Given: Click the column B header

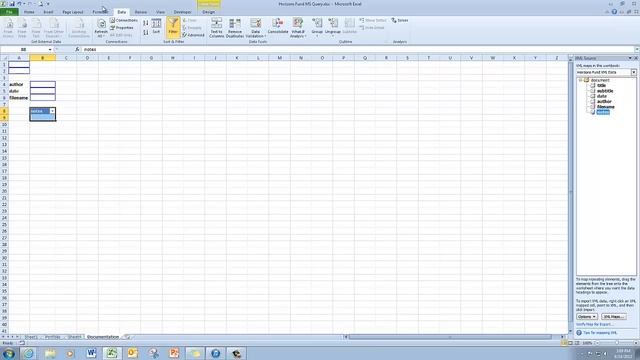Looking at the screenshot, I should pyautogui.click(x=42, y=58).
